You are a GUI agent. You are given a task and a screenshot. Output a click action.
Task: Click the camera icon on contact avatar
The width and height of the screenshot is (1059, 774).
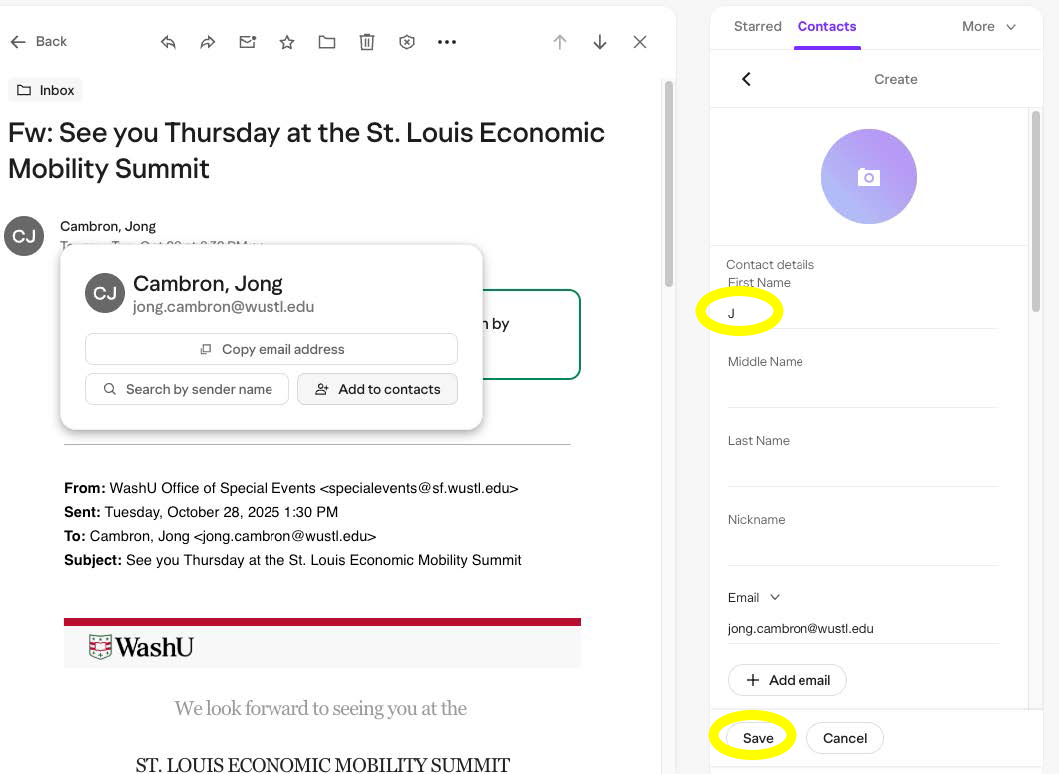[868, 176]
